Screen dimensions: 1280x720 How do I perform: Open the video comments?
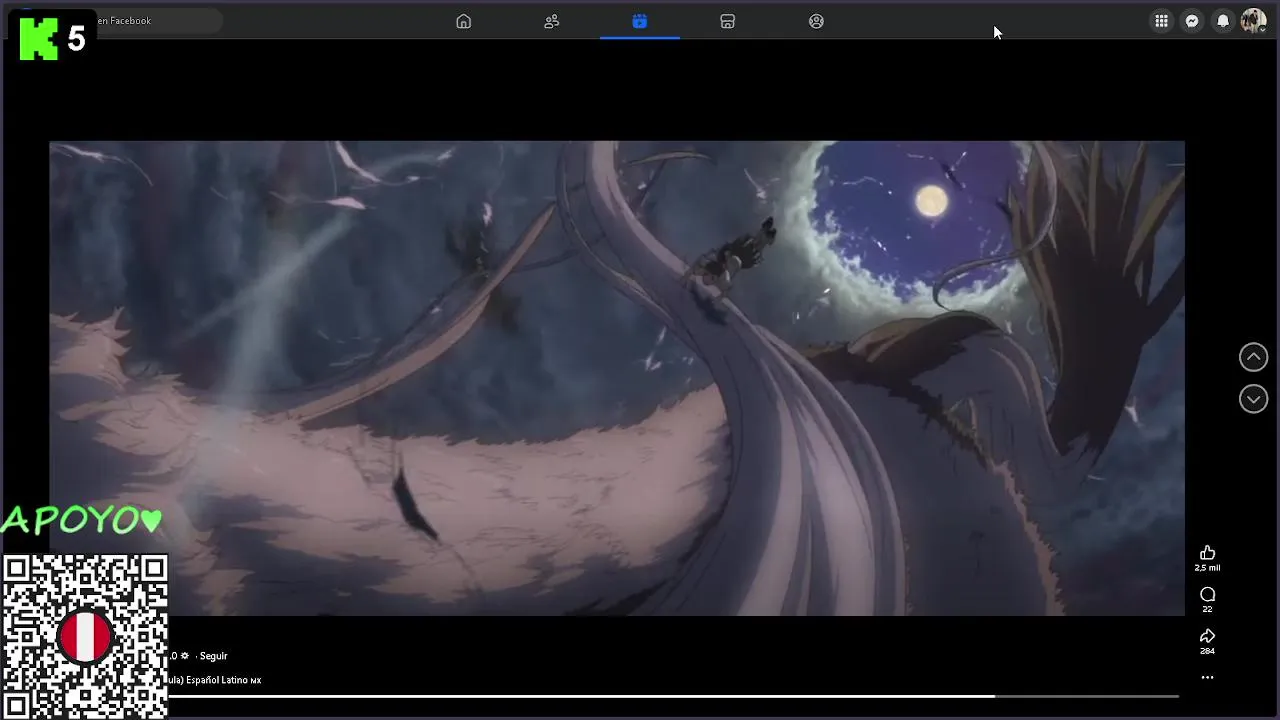pos(1207,595)
